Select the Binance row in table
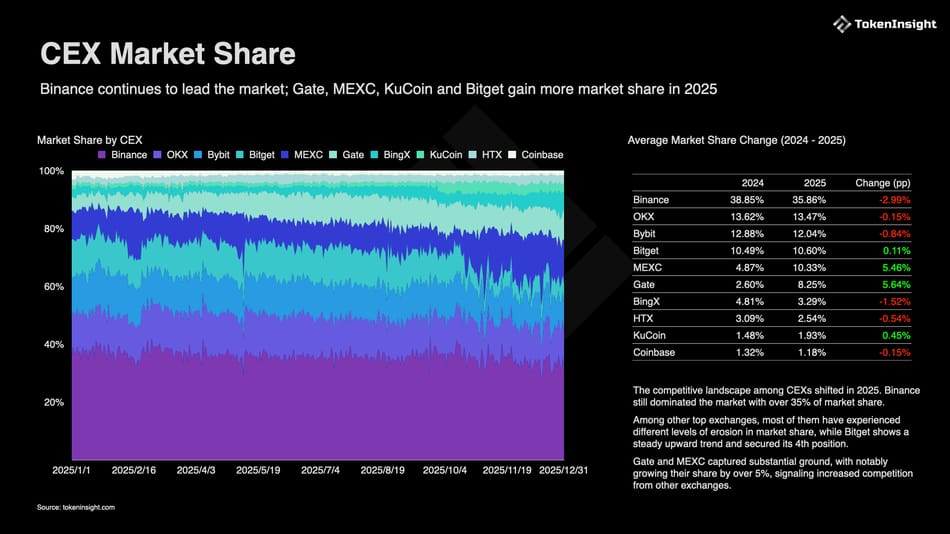This screenshot has width=950, height=534. pyautogui.click(x=651, y=200)
